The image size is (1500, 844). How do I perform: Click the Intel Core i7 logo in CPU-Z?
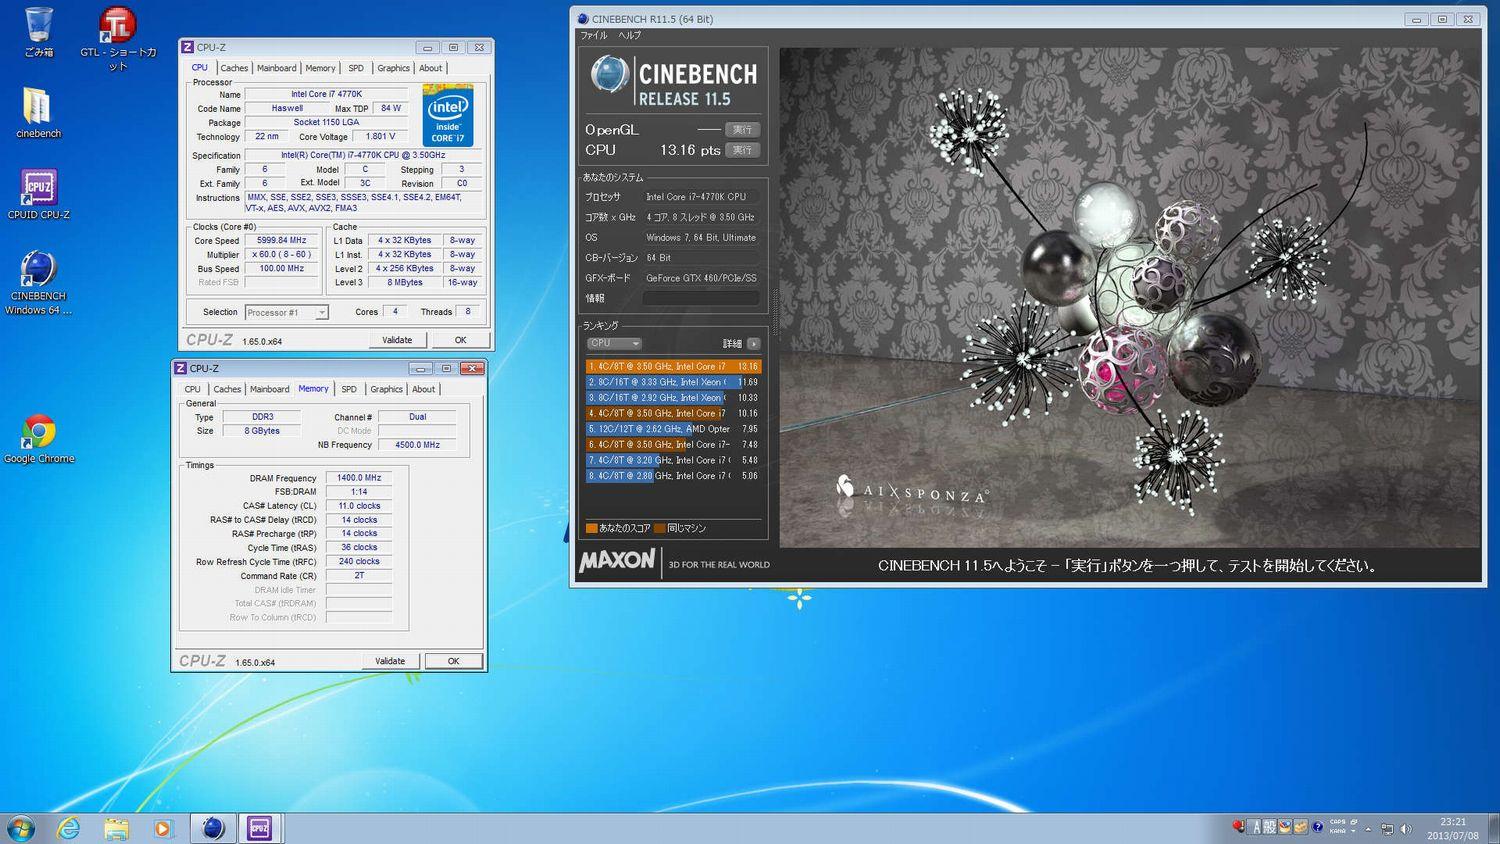tap(447, 117)
